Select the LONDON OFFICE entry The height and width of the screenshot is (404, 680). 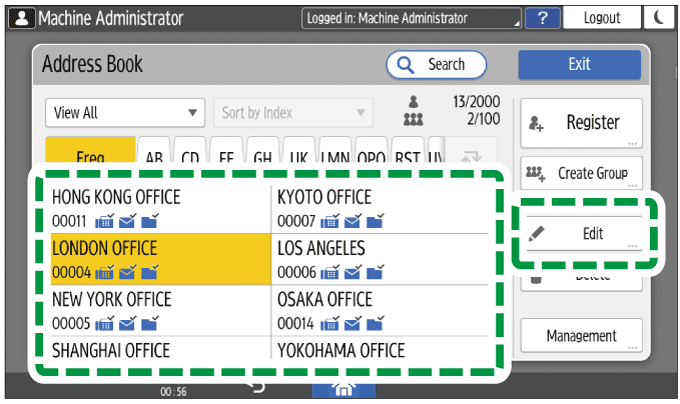160,258
